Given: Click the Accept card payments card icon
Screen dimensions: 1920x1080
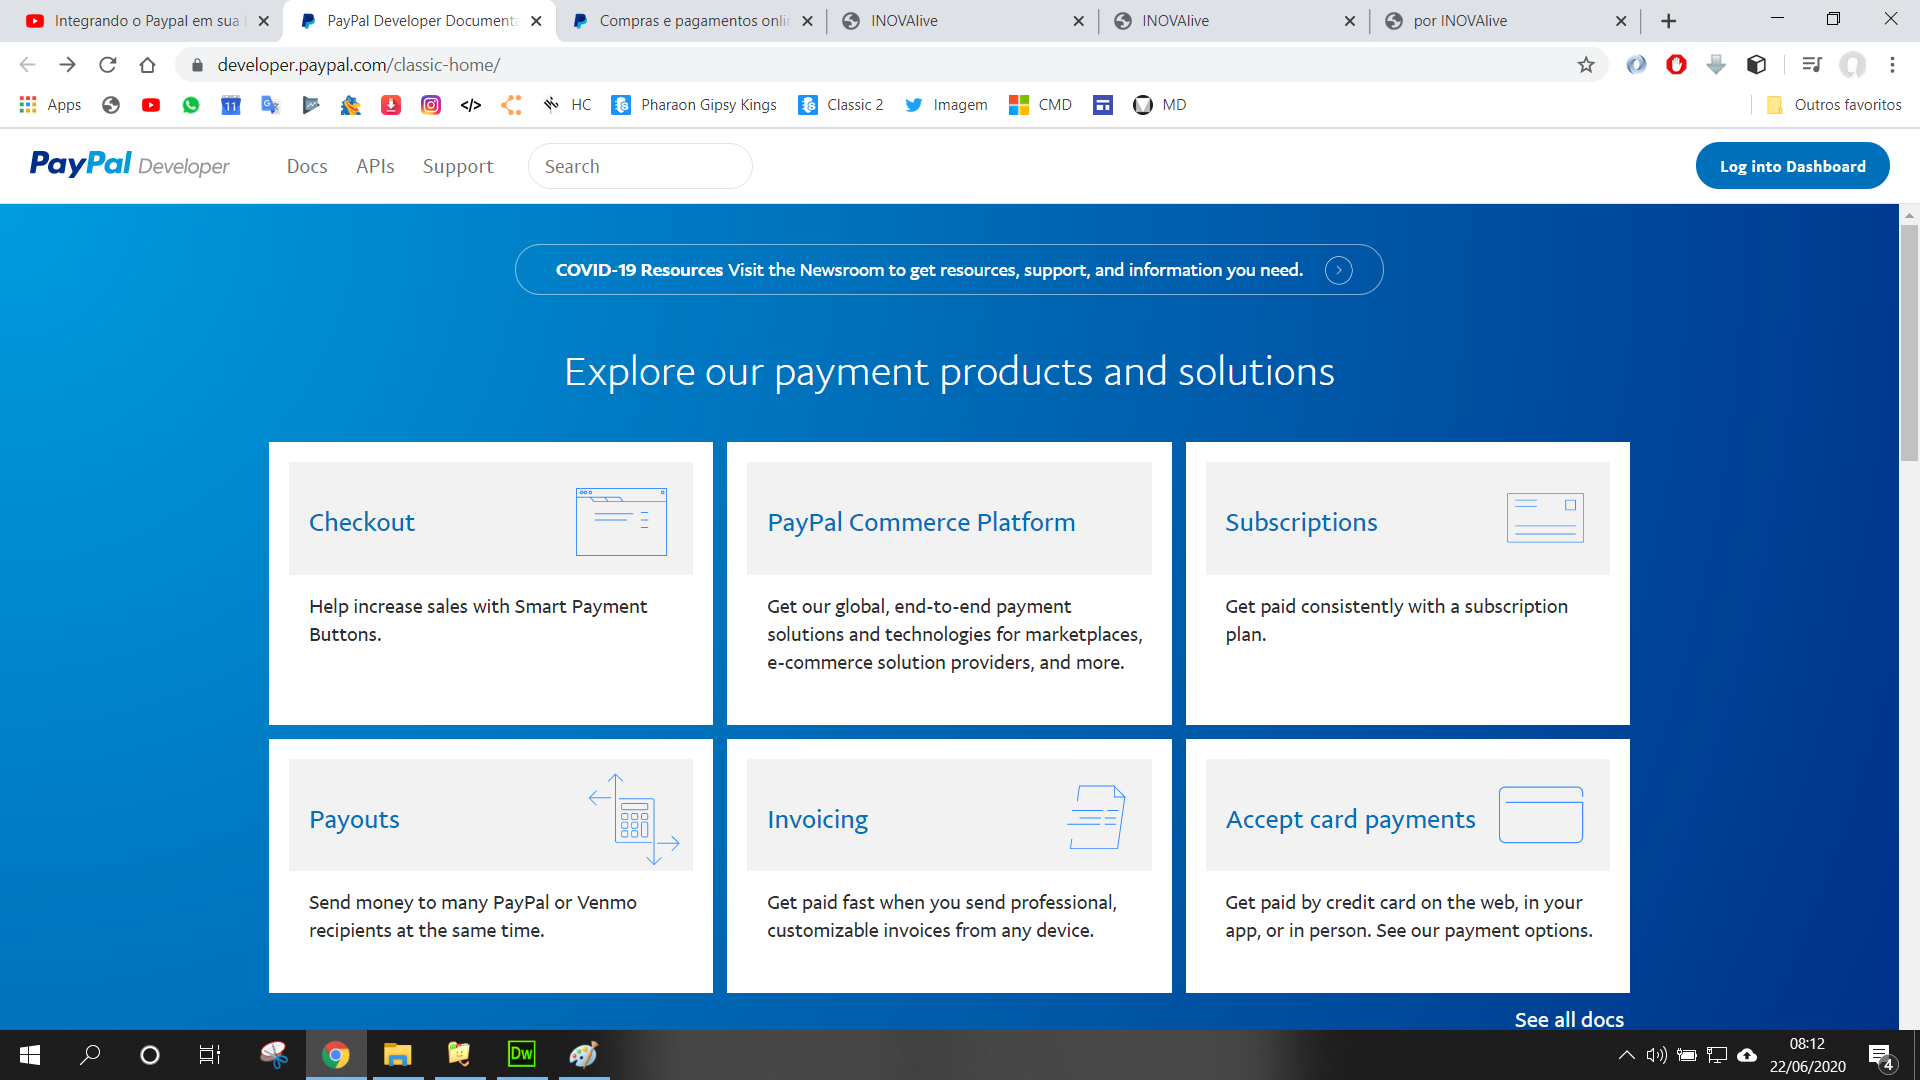Looking at the screenshot, I should 1540,815.
